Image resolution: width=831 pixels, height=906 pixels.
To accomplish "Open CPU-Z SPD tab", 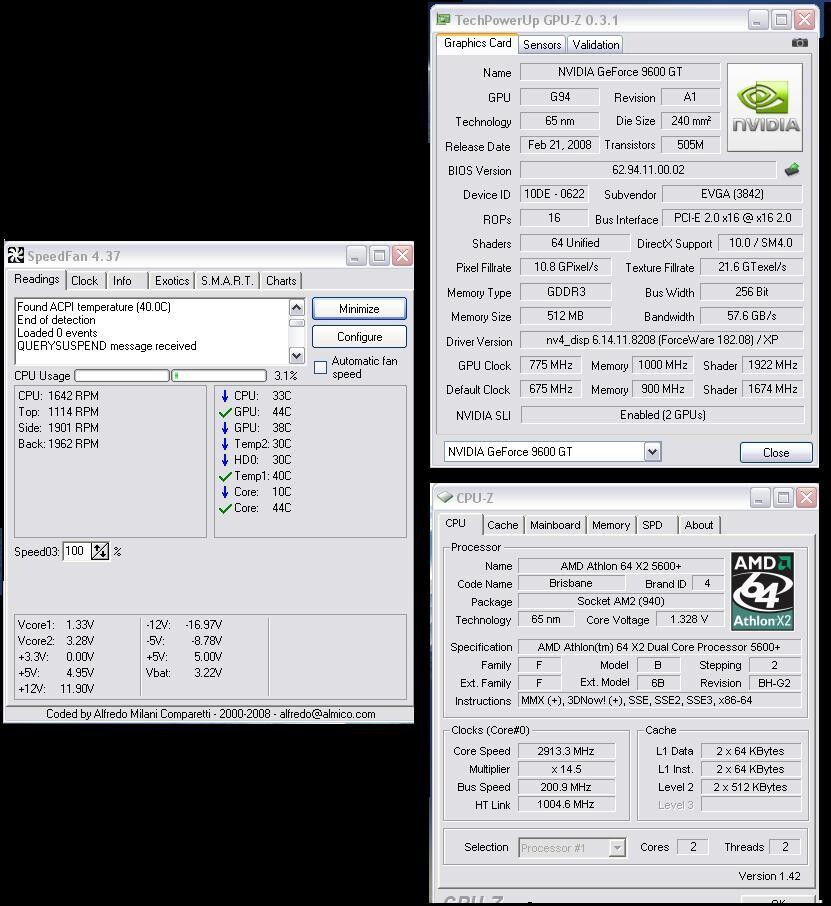I will tap(652, 525).
